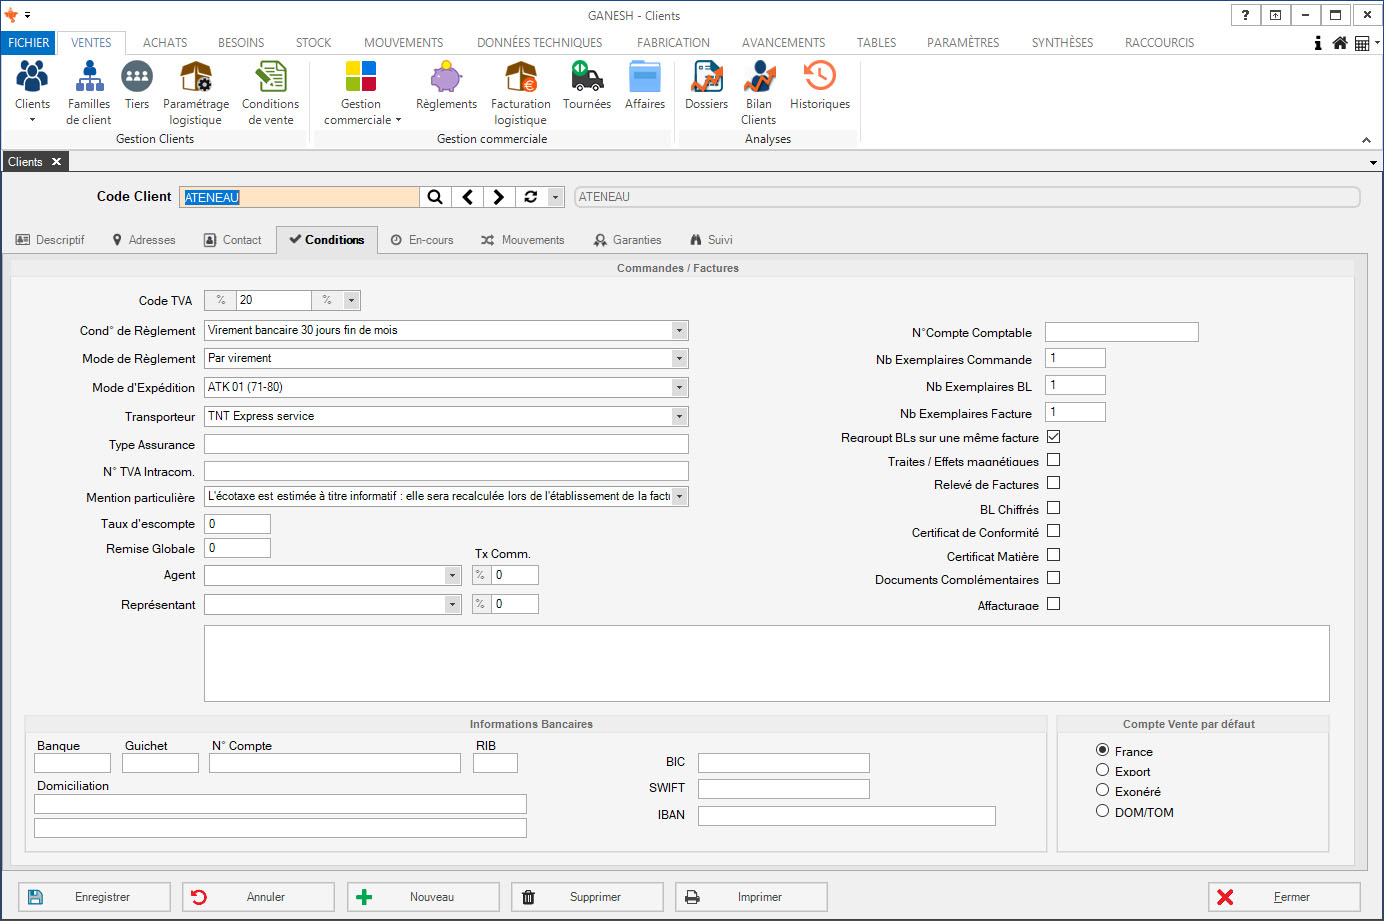Screen dimensions: 1384x921
Task: Expand the Agent combo box
Action: pos(452,575)
